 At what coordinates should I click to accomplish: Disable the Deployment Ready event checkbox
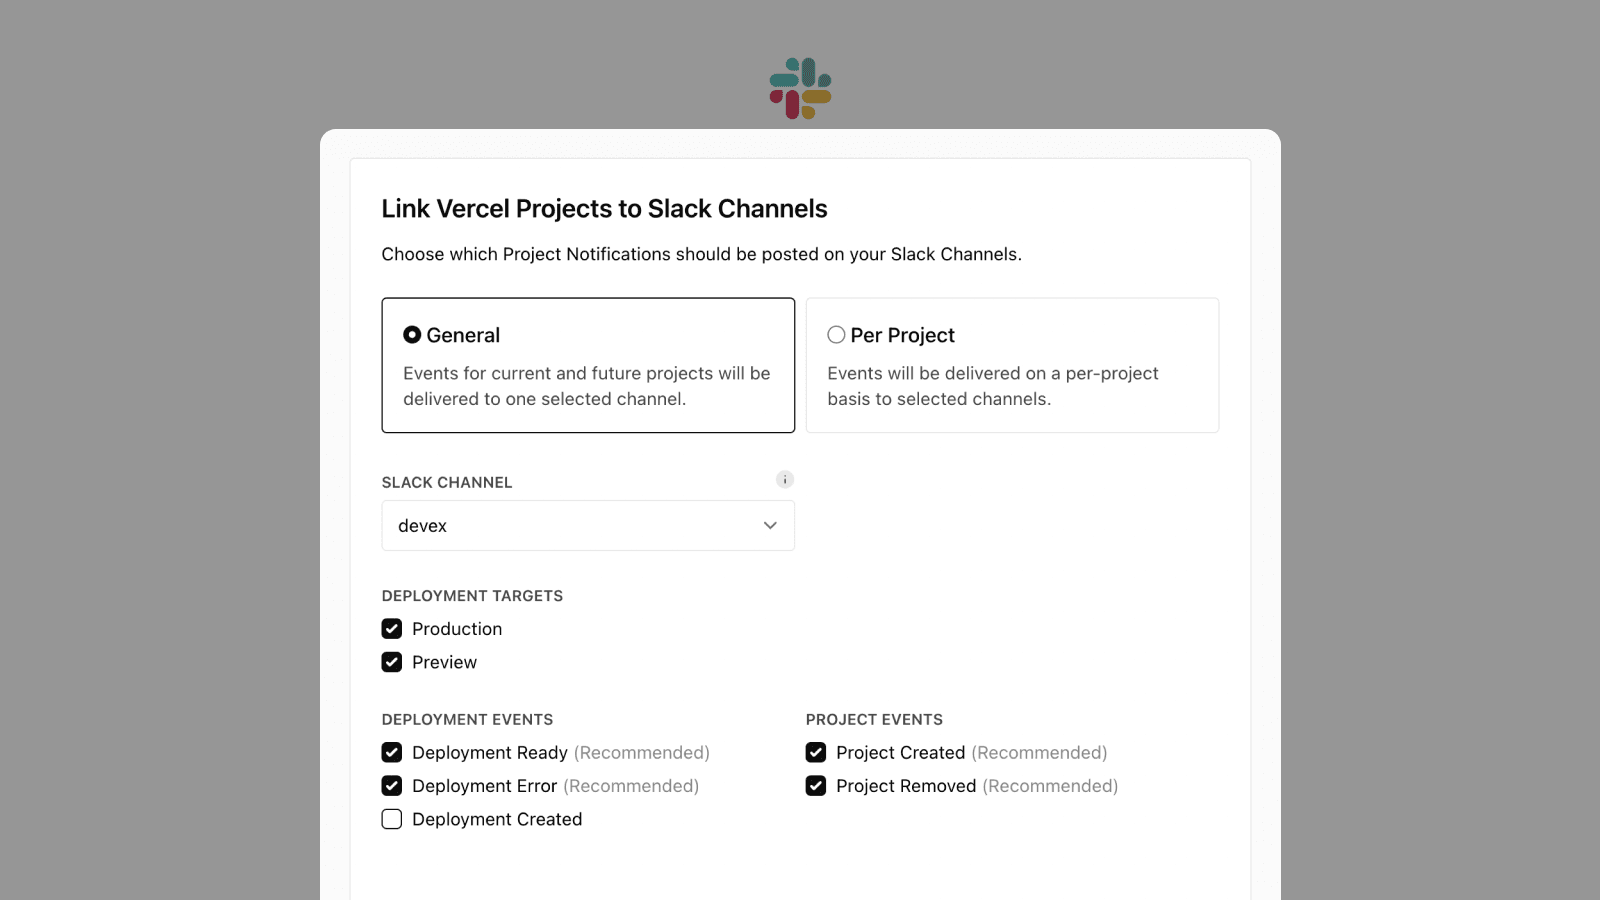[x=392, y=753]
